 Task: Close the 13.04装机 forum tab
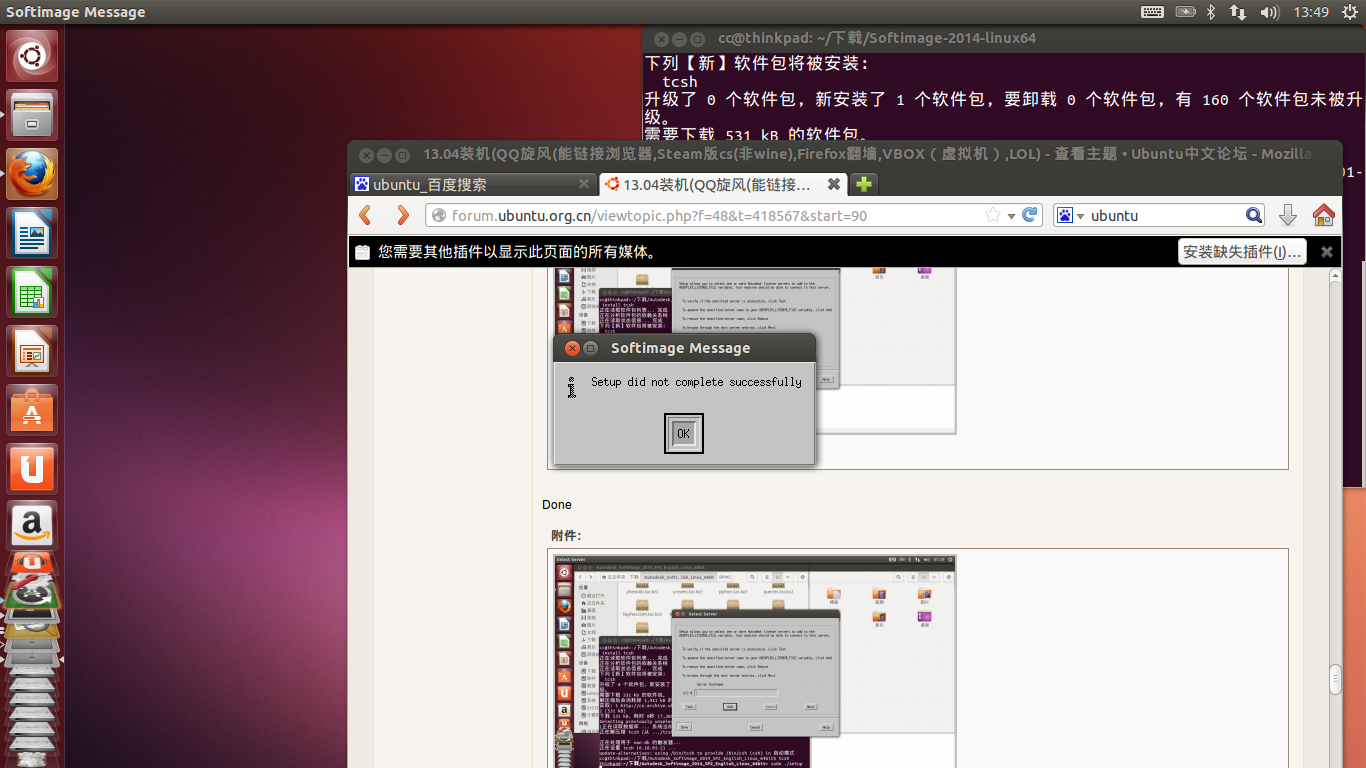click(x=833, y=184)
